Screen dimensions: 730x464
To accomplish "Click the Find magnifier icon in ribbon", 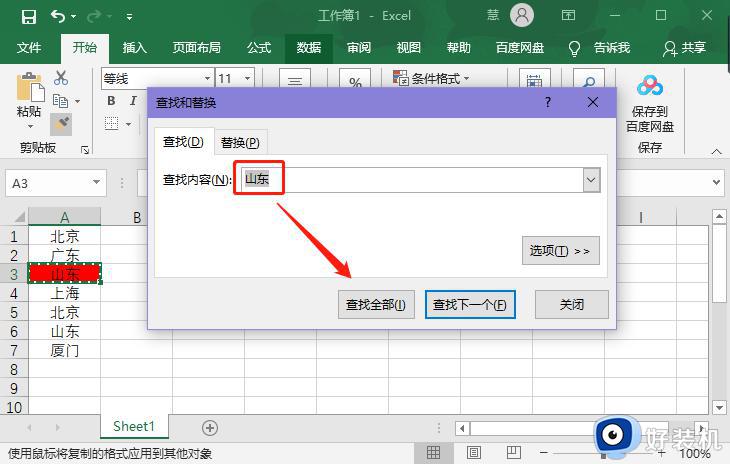I will point(589,79).
